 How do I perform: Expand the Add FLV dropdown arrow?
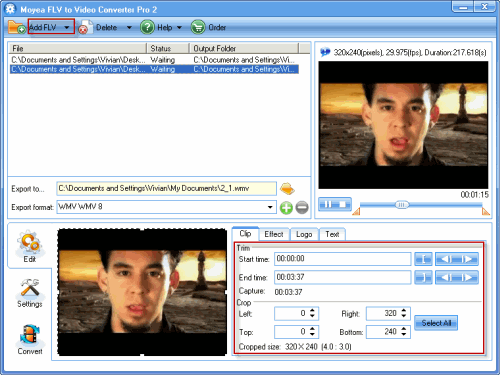(x=67, y=27)
